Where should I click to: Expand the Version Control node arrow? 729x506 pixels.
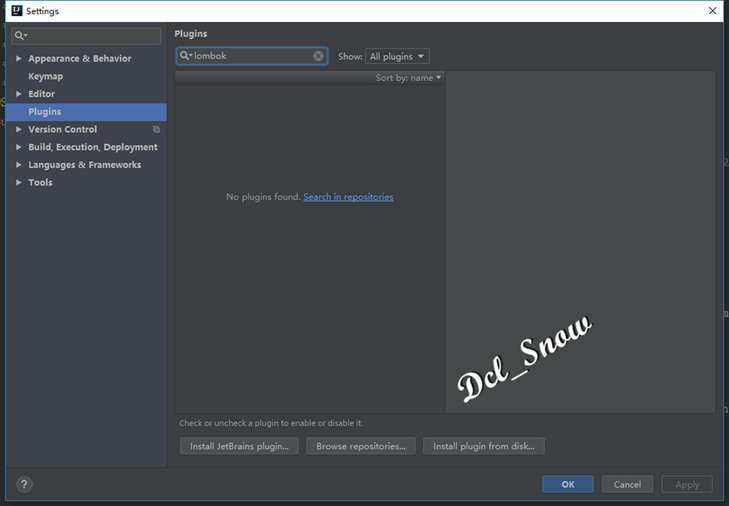coord(19,129)
